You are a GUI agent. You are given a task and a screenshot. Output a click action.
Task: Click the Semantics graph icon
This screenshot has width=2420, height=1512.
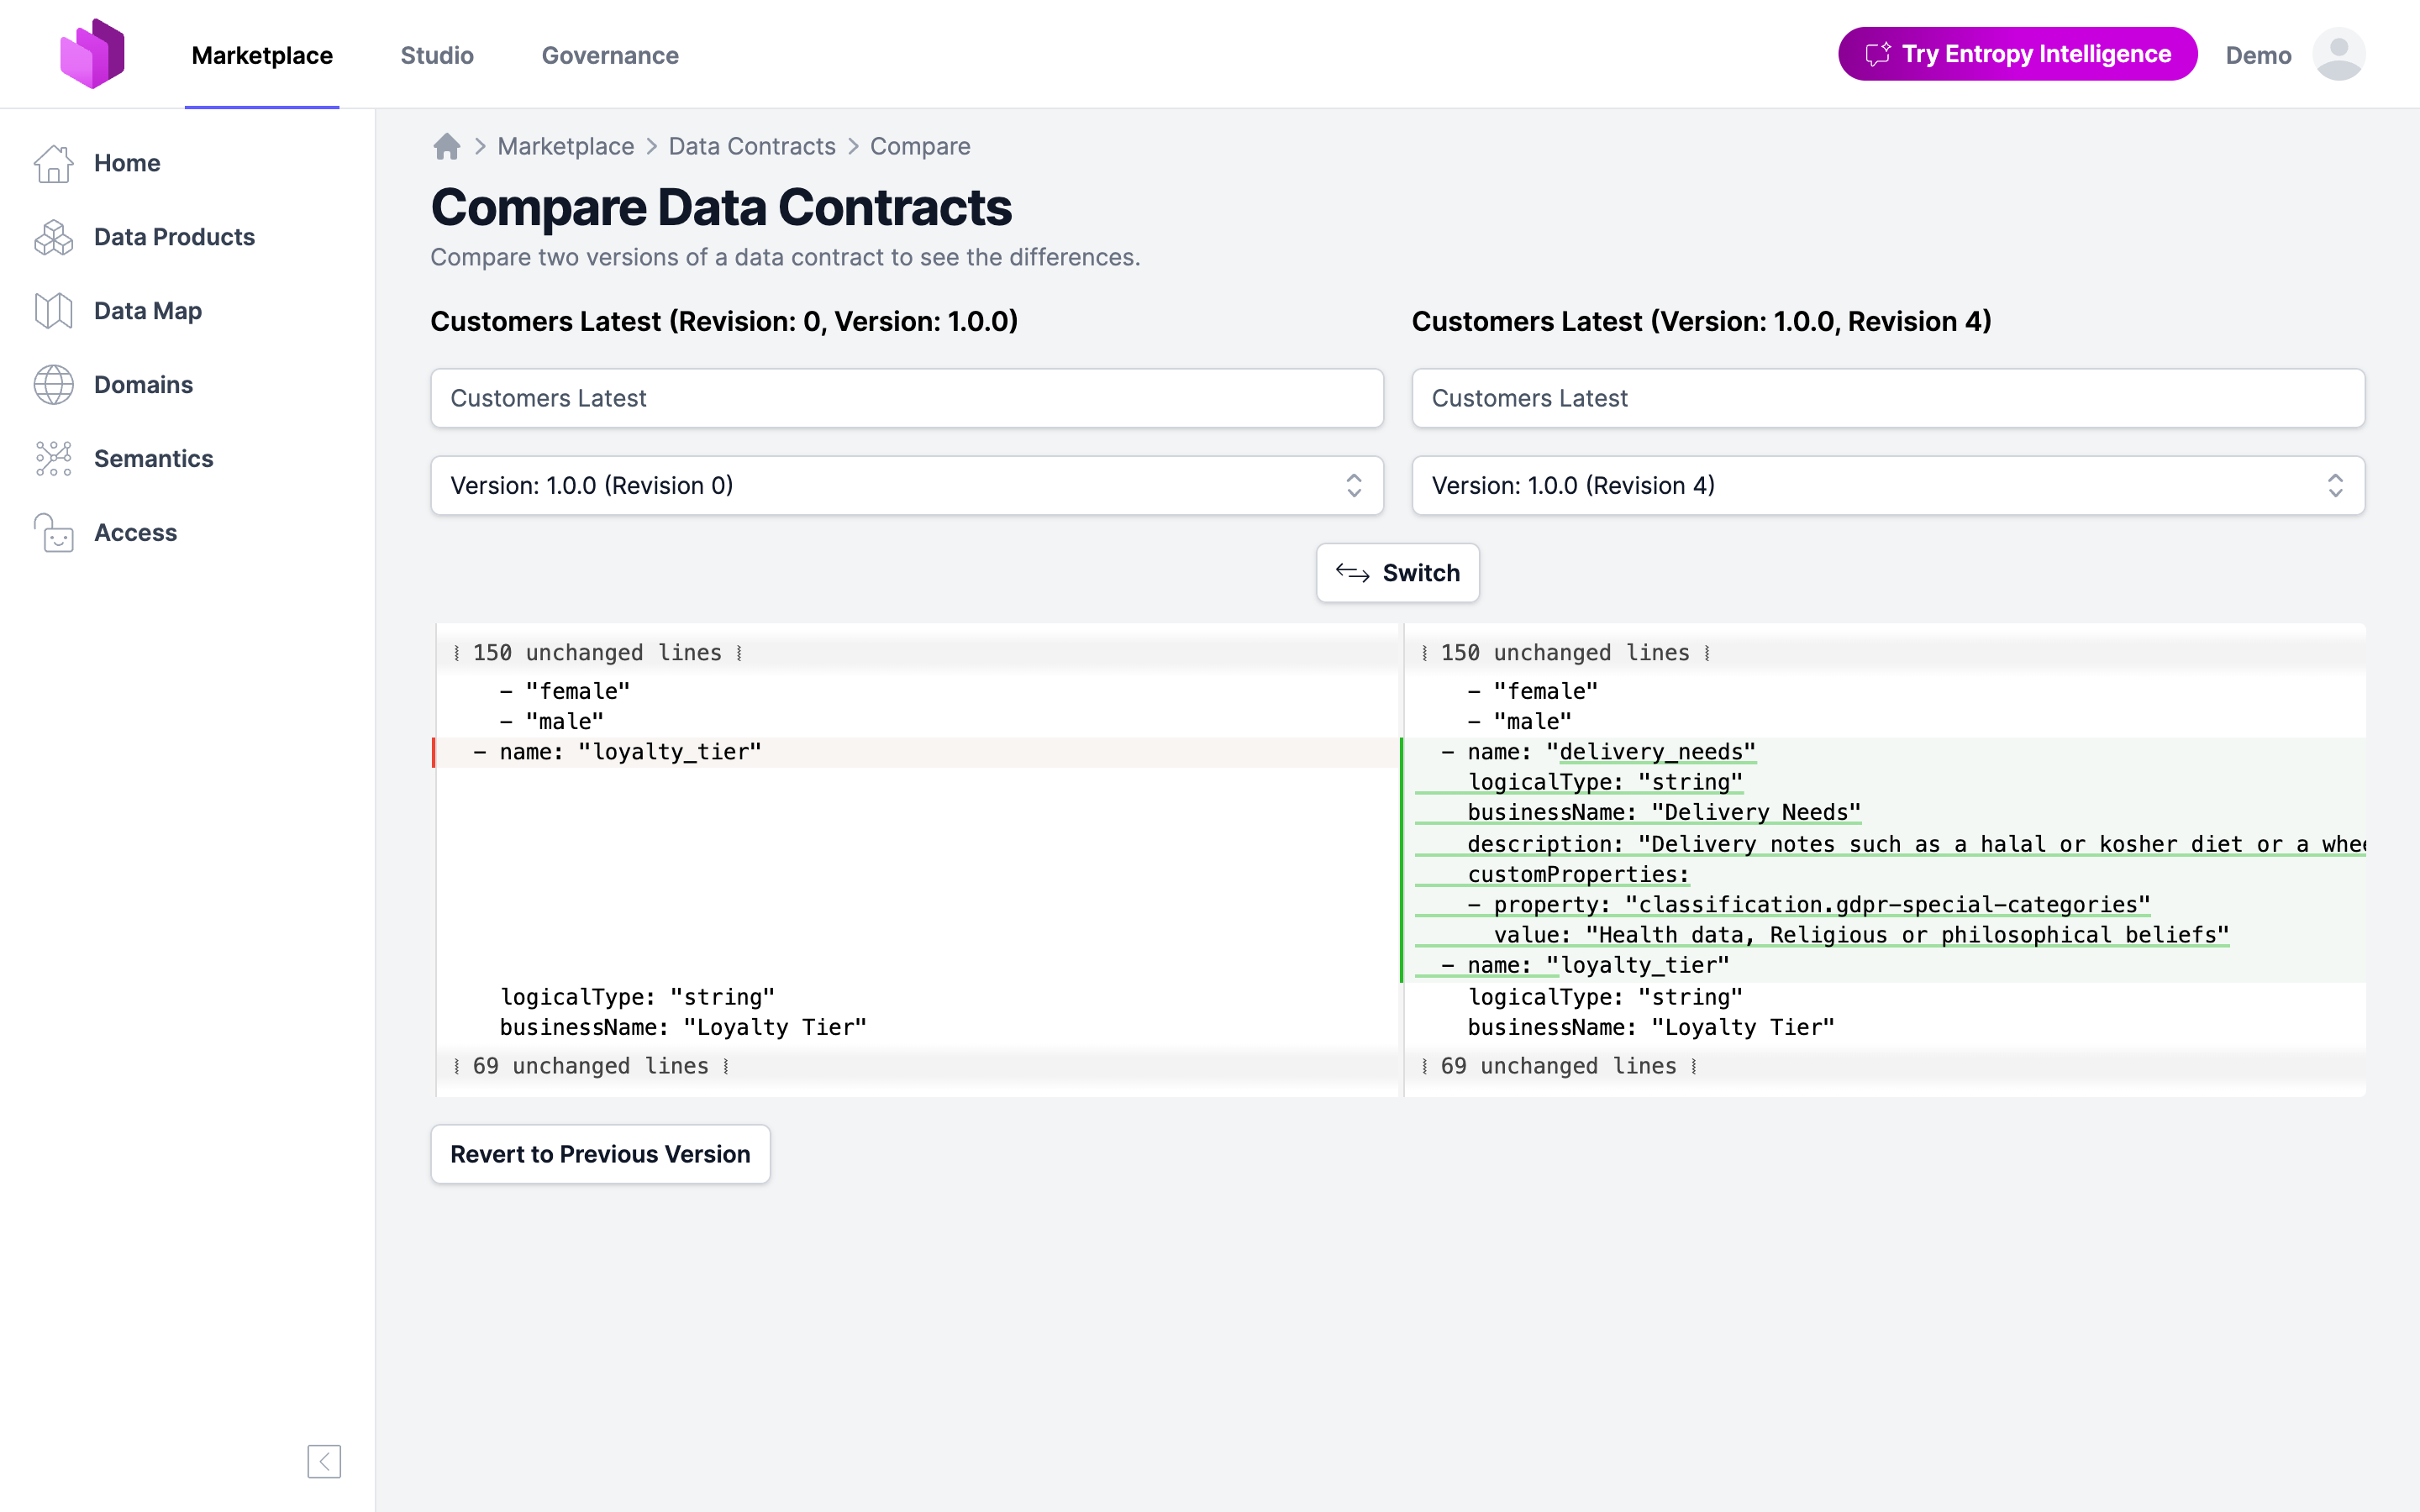54,459
